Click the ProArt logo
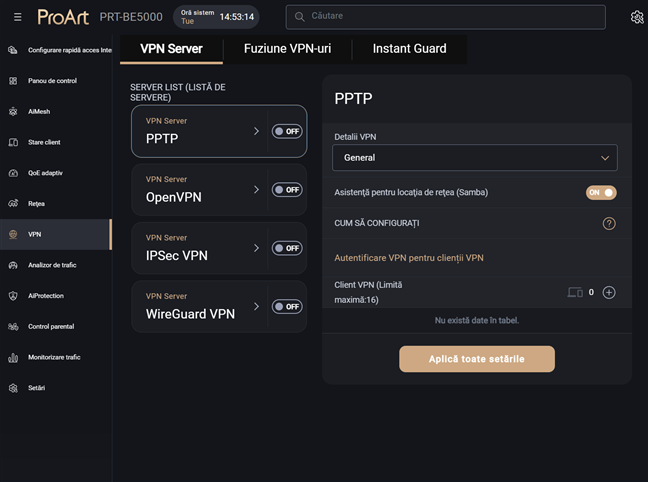648x482 pixels. [63, 17]
